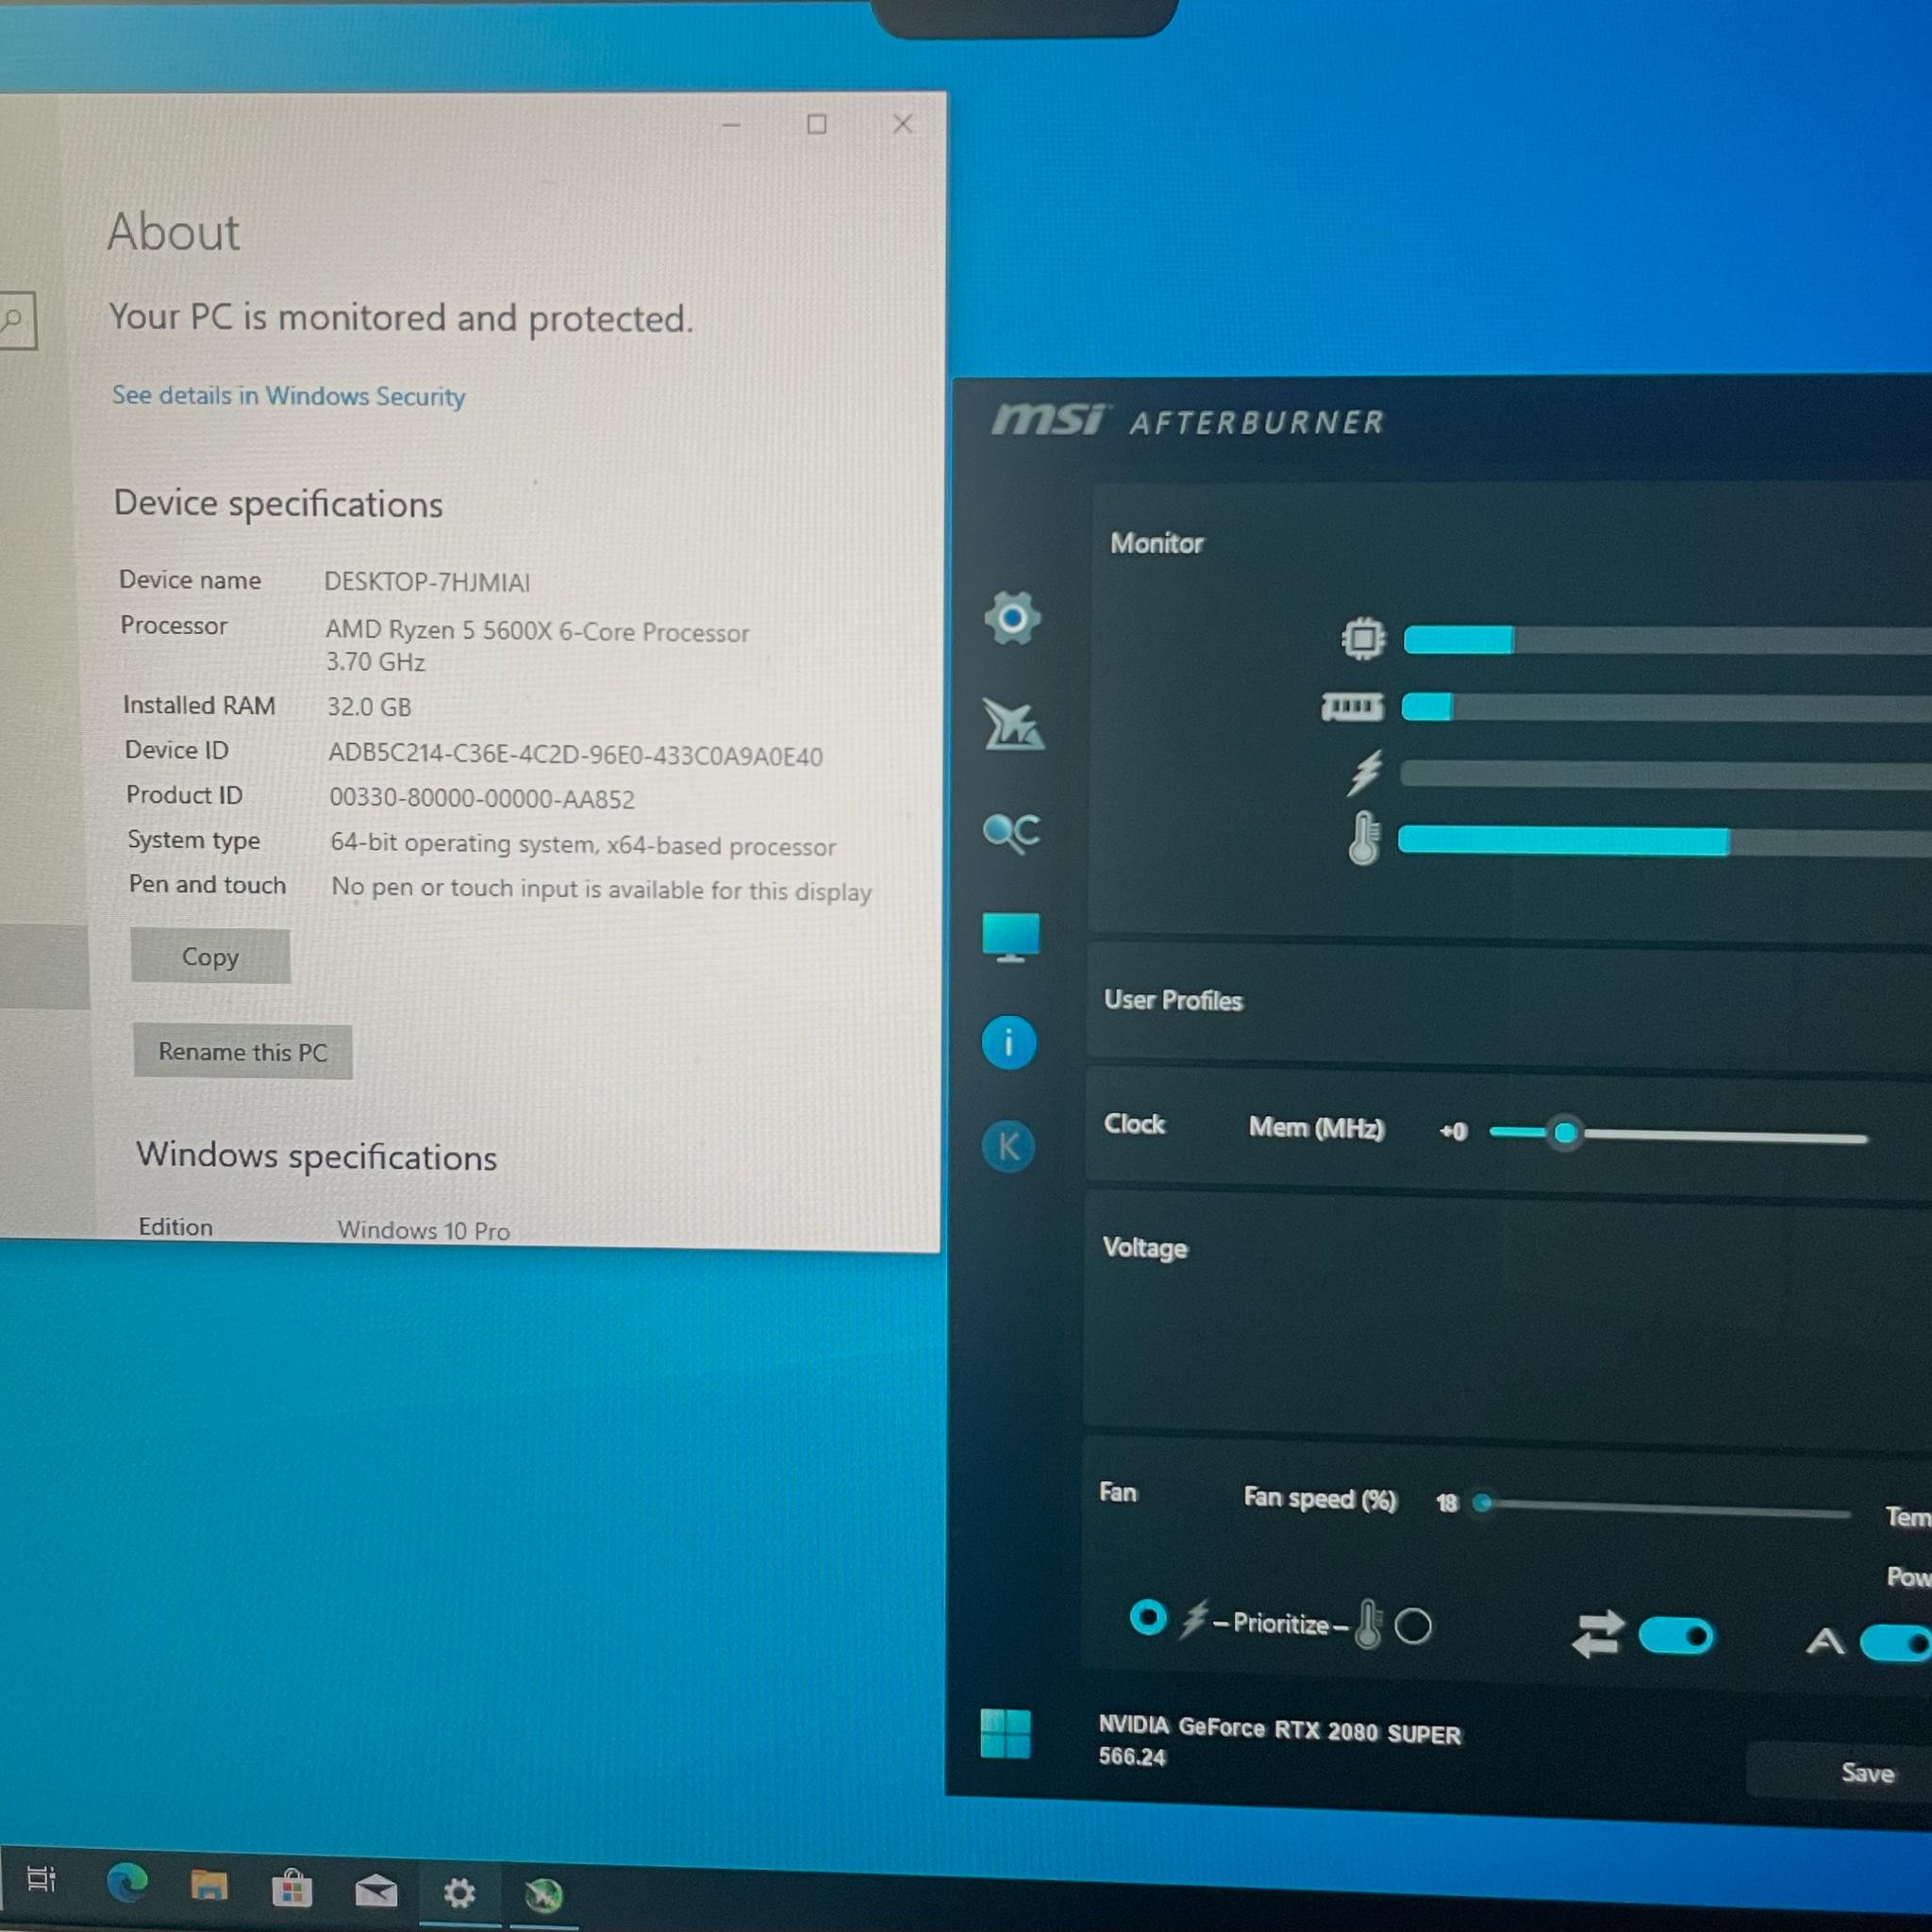Switch to MSI Afterburner taskbar icon
The height and width of the screenshot is (1932, 1932).
544,1894
